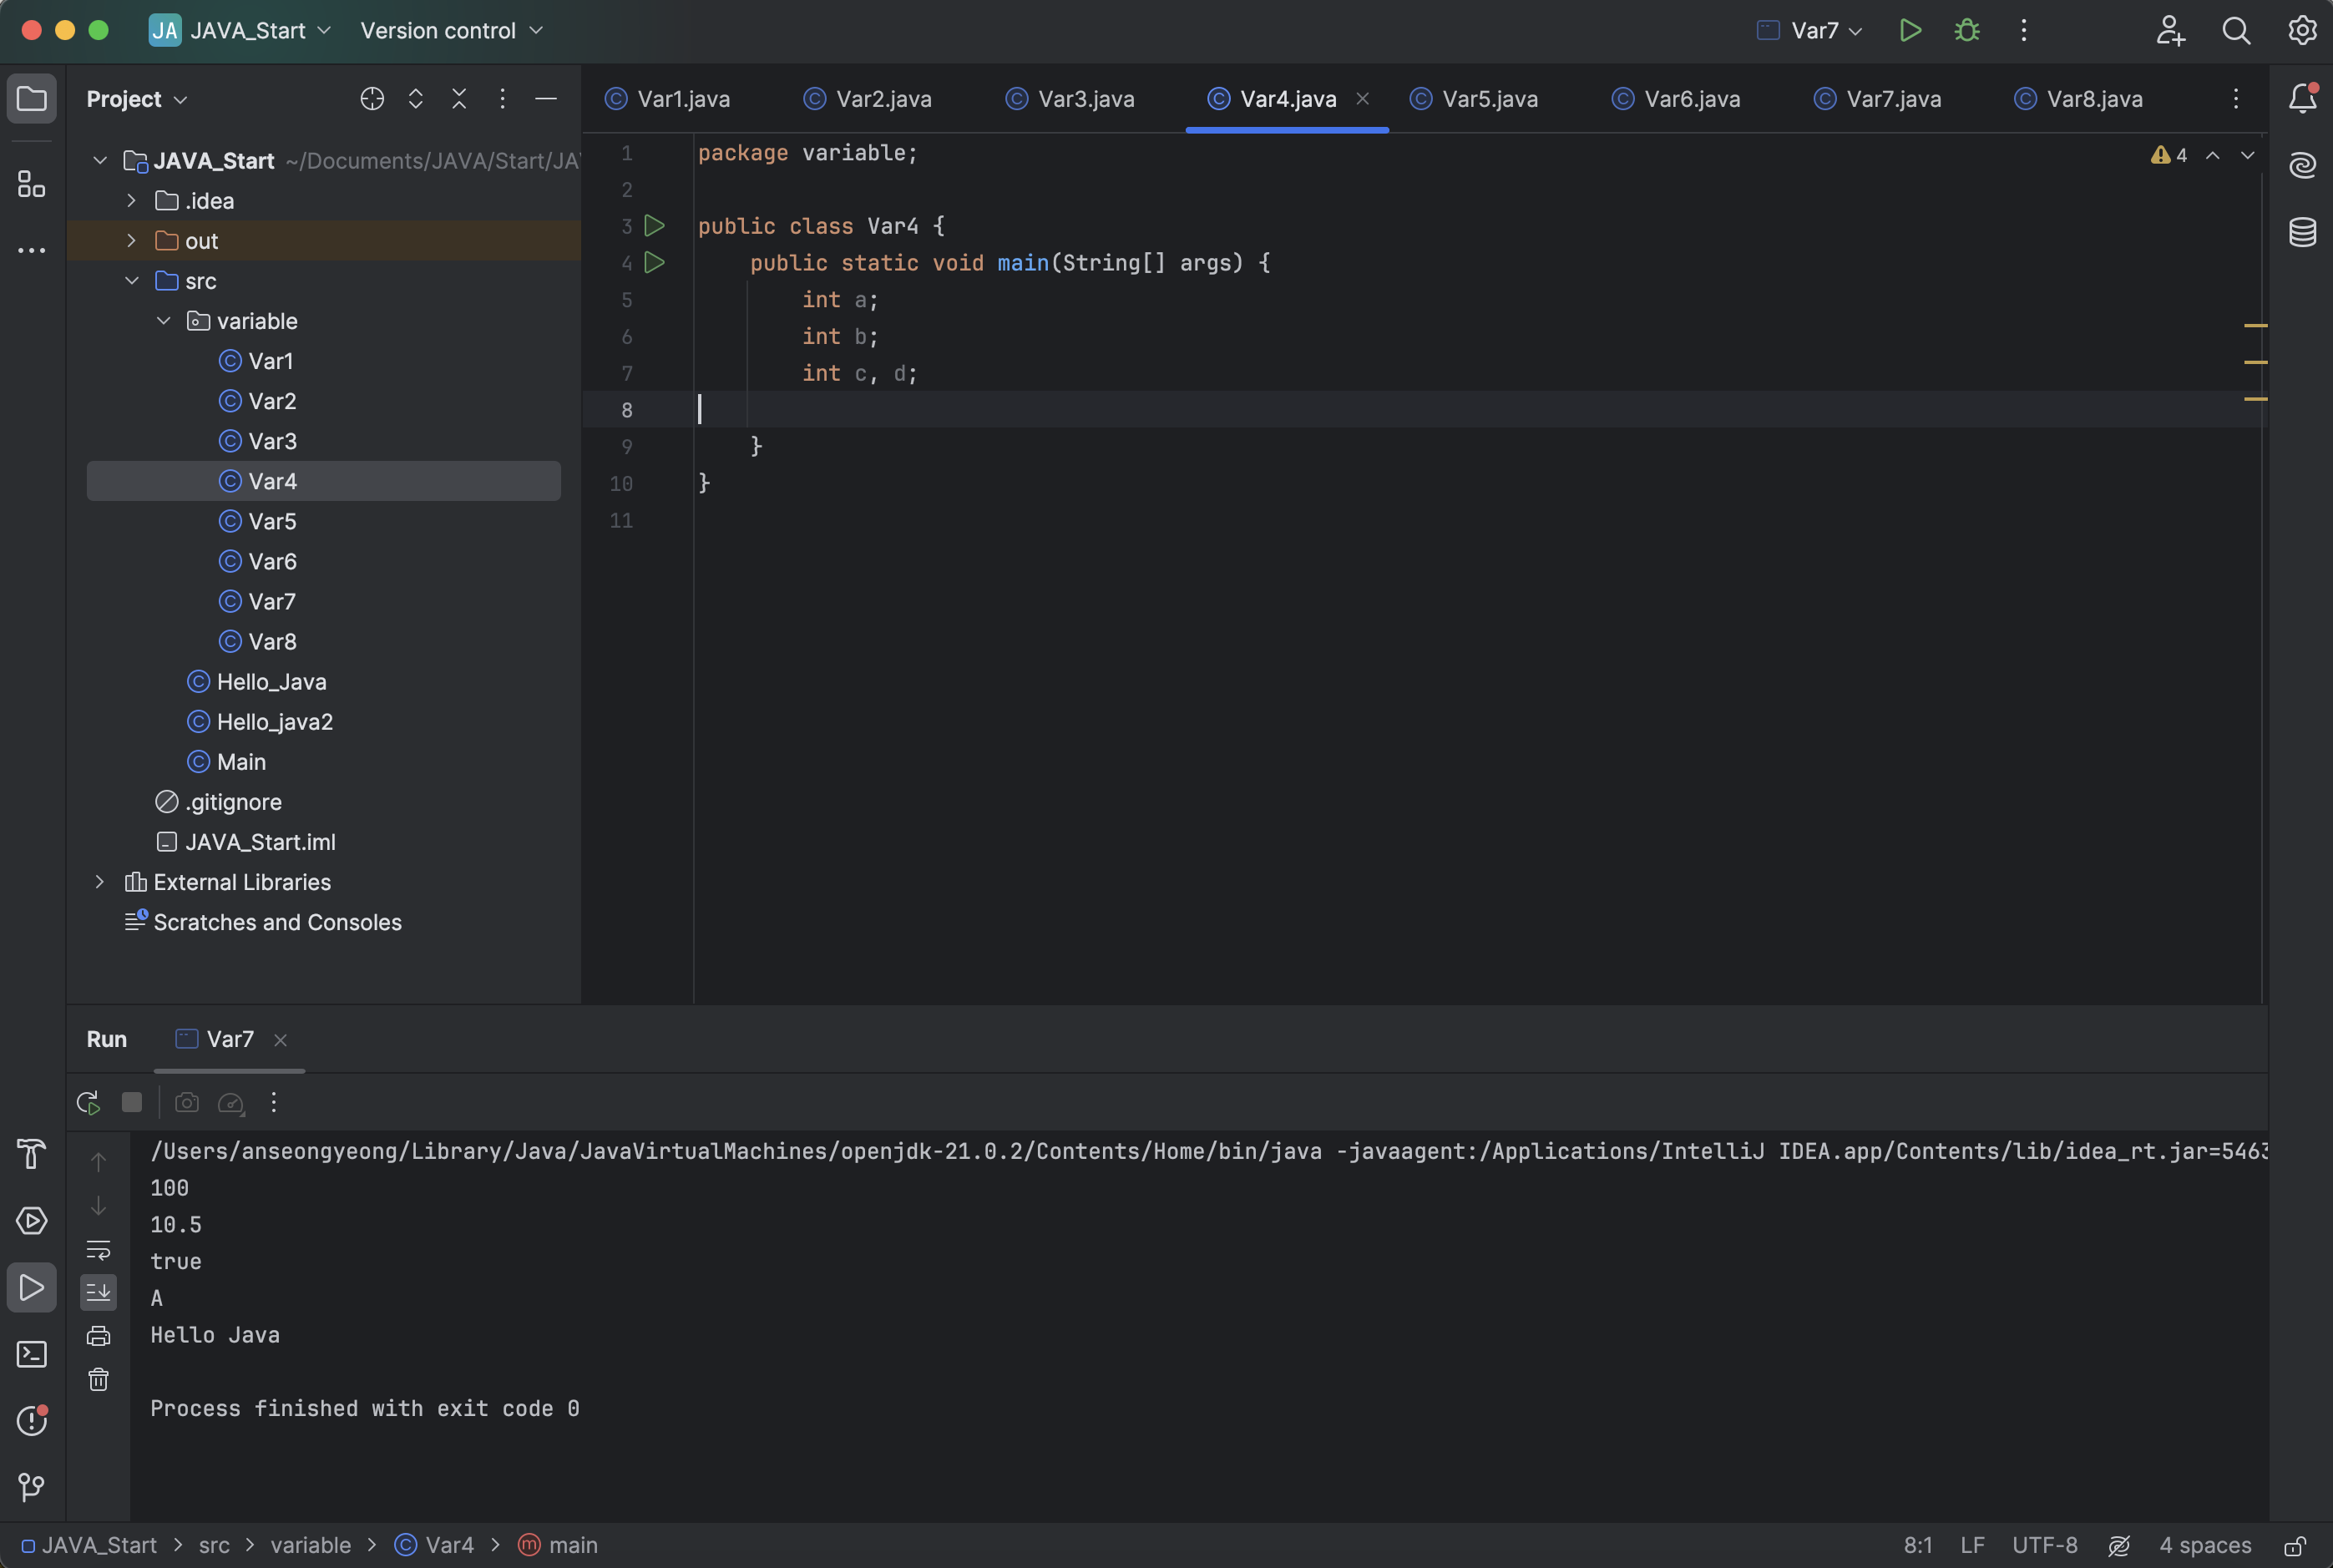Open the Terminal tool window
Screen dimensions: 2333x1568
point(32,1354)
